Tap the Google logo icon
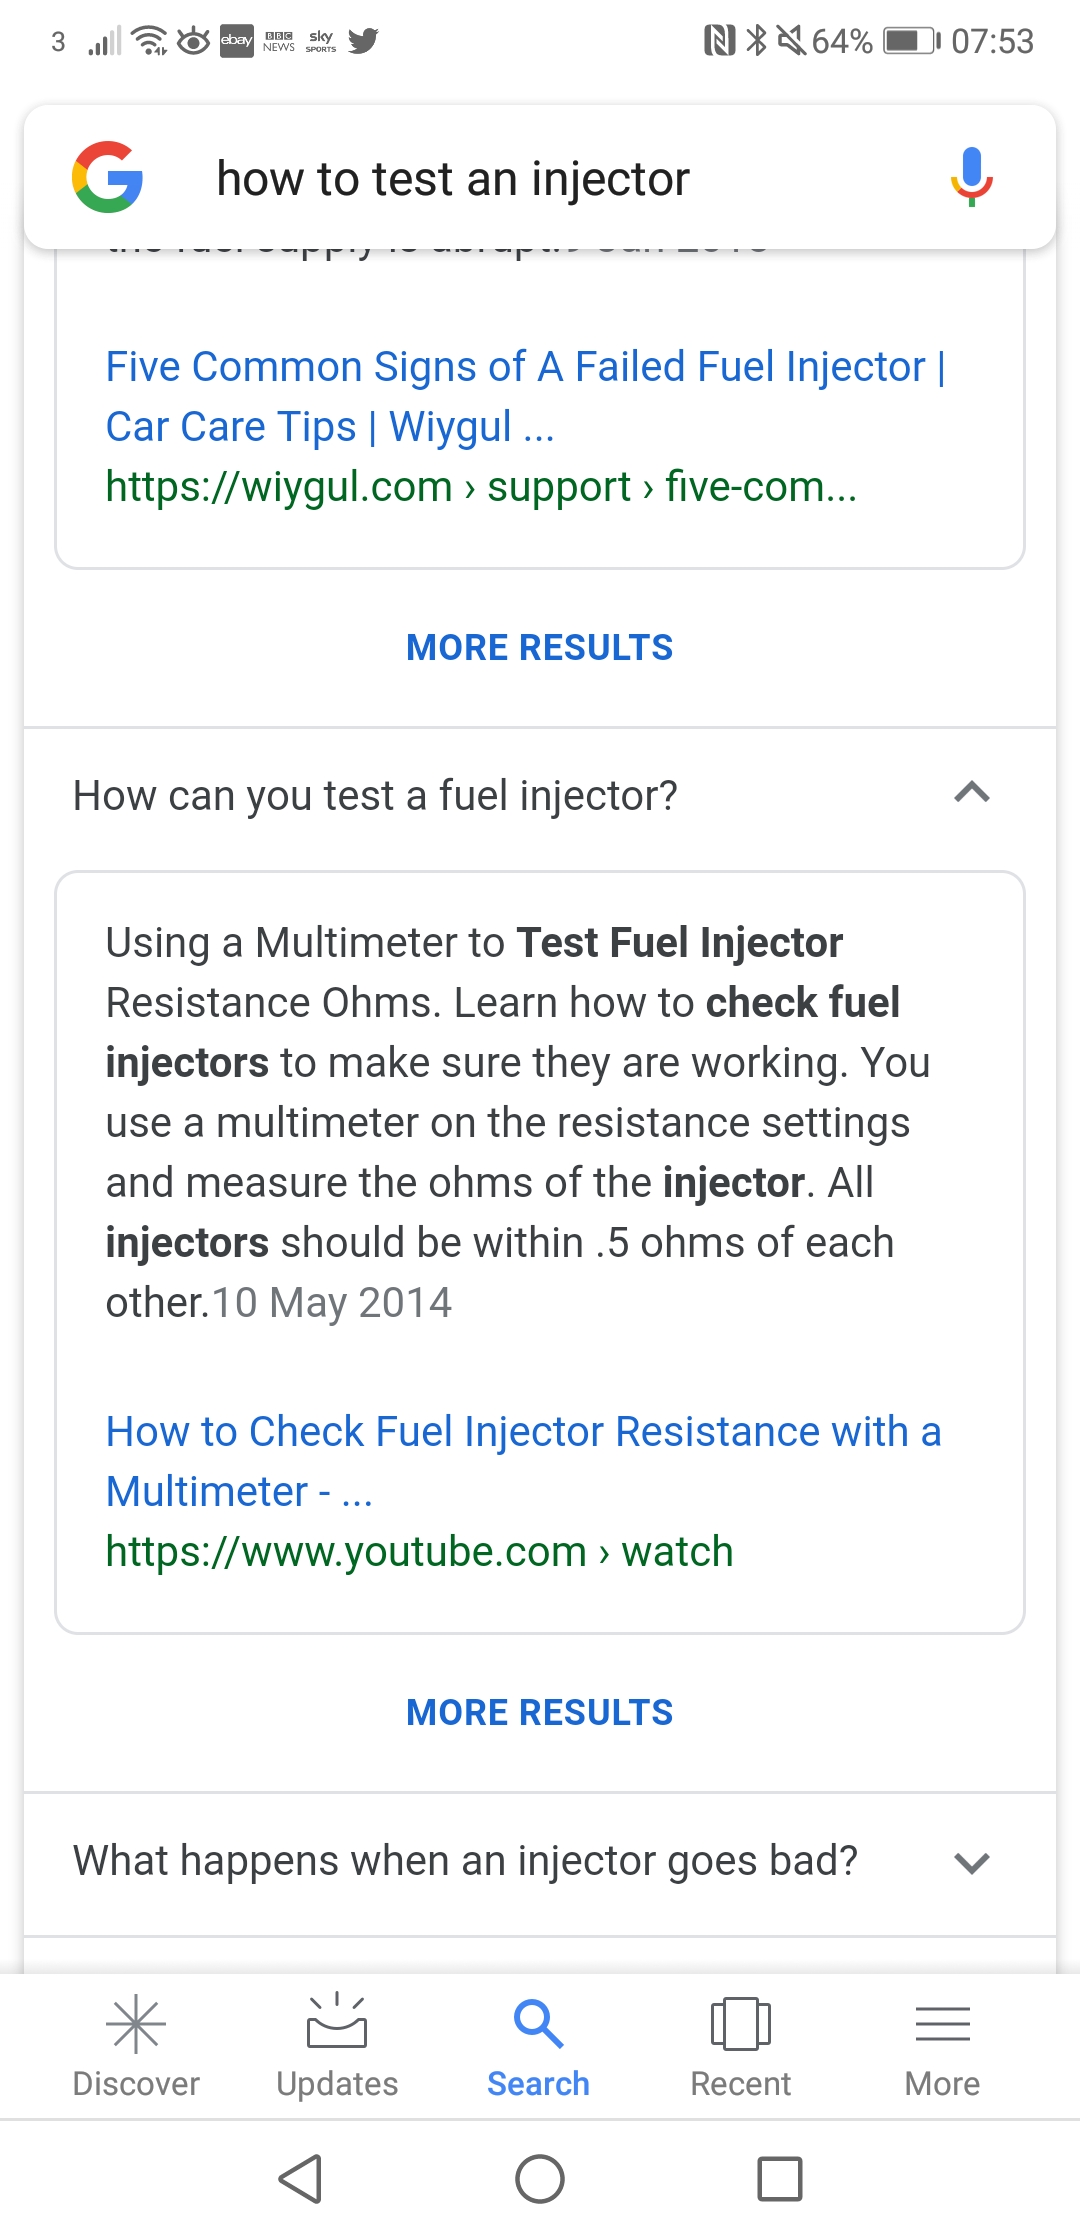The image size is (1080, 2240). [108, 178]
